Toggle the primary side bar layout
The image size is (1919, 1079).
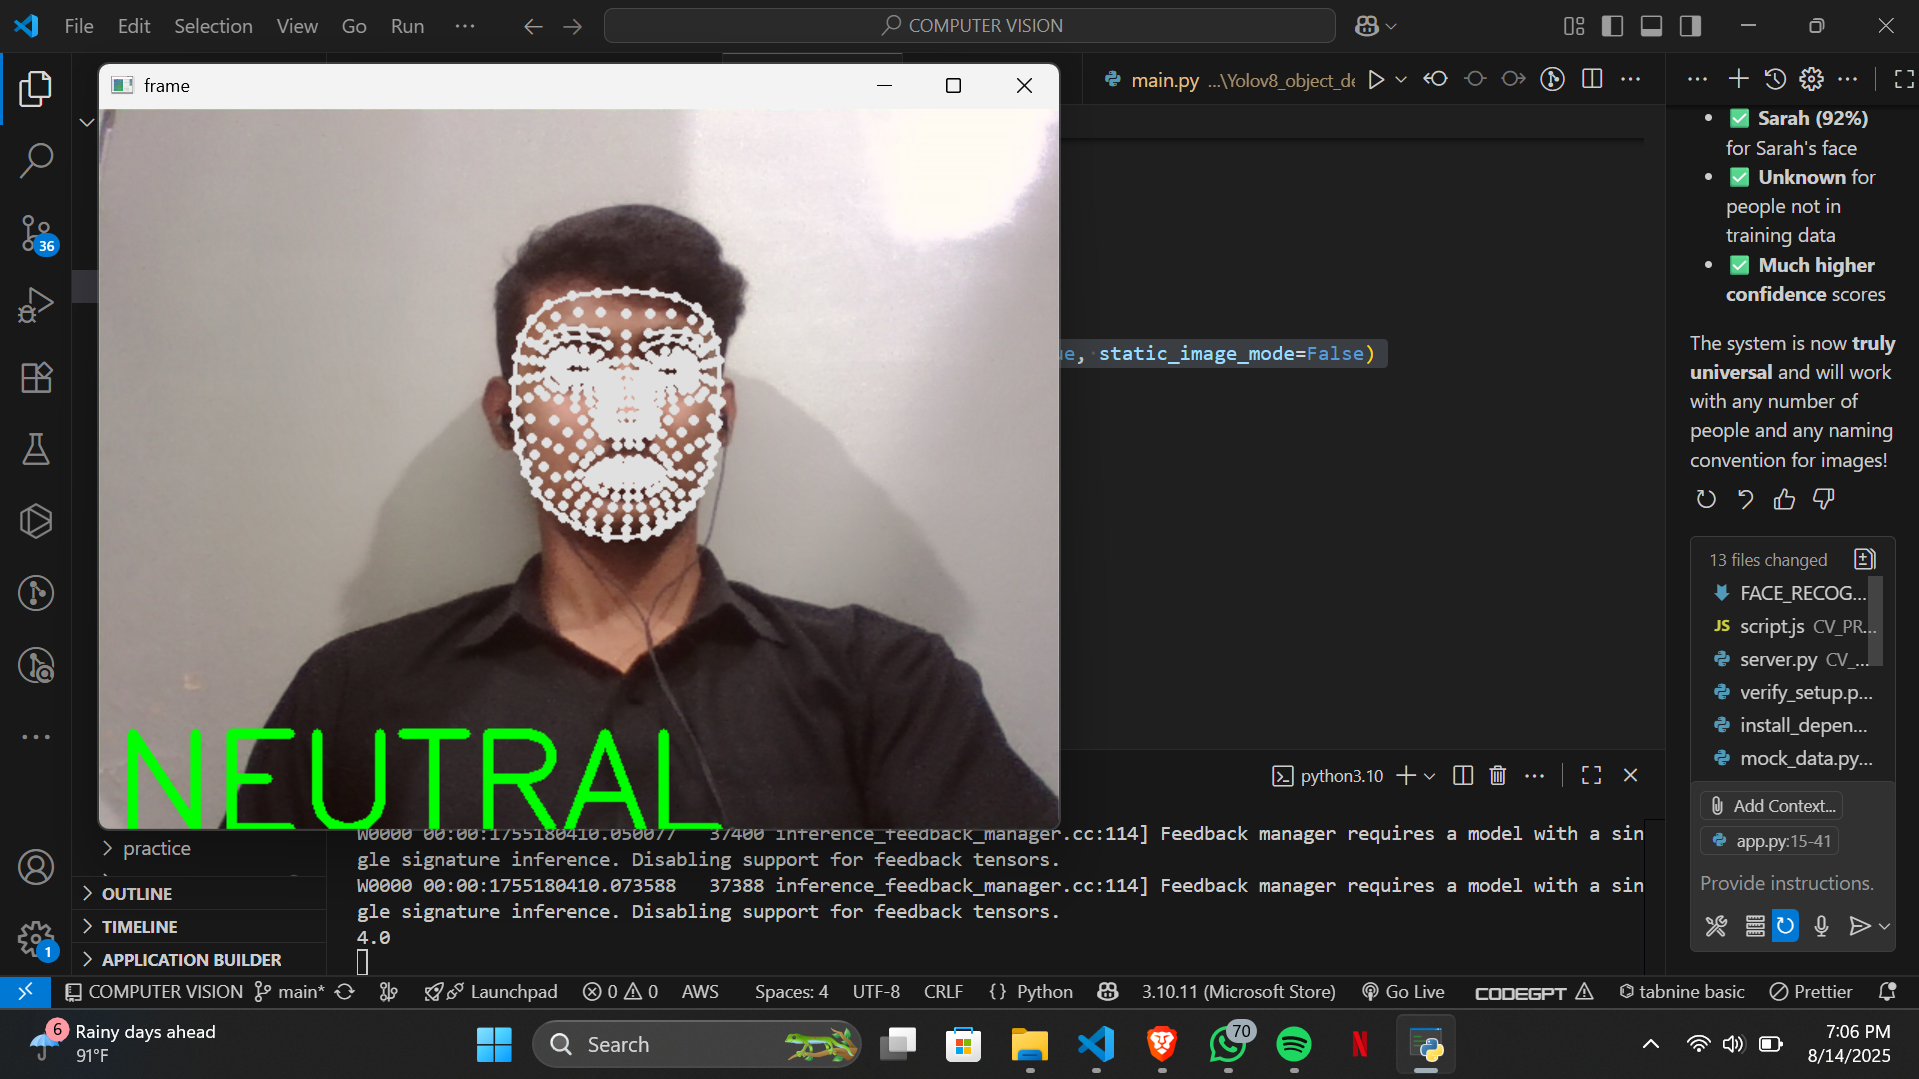(x=1612, y=26)
